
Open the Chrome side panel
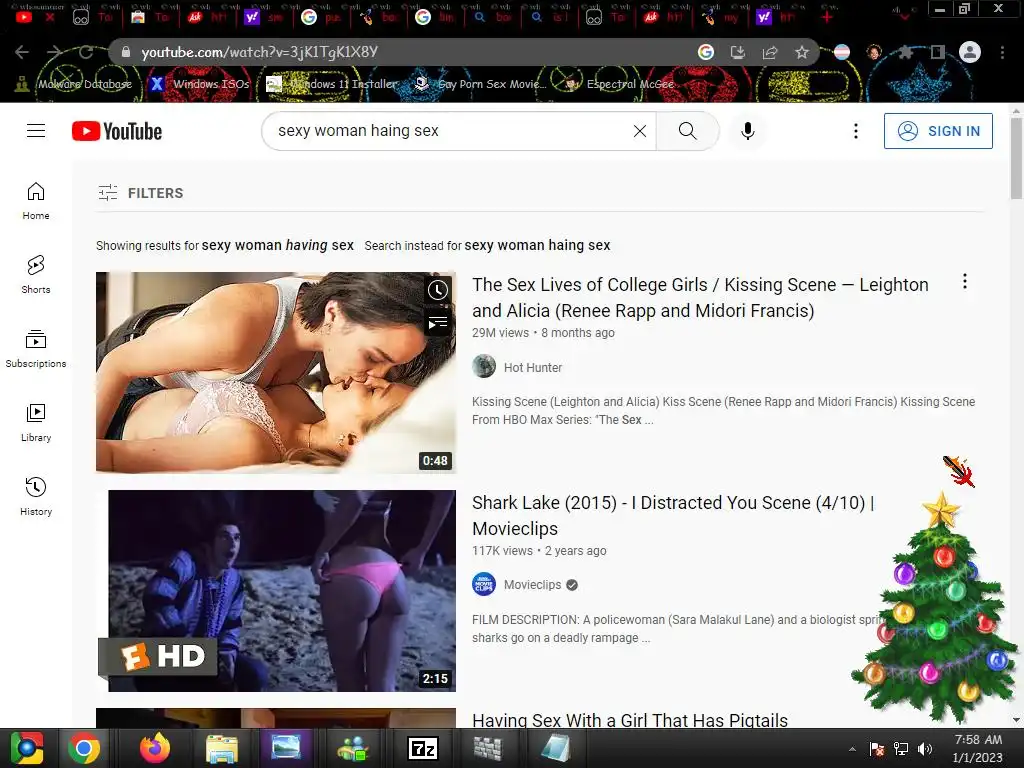point(937,52)
